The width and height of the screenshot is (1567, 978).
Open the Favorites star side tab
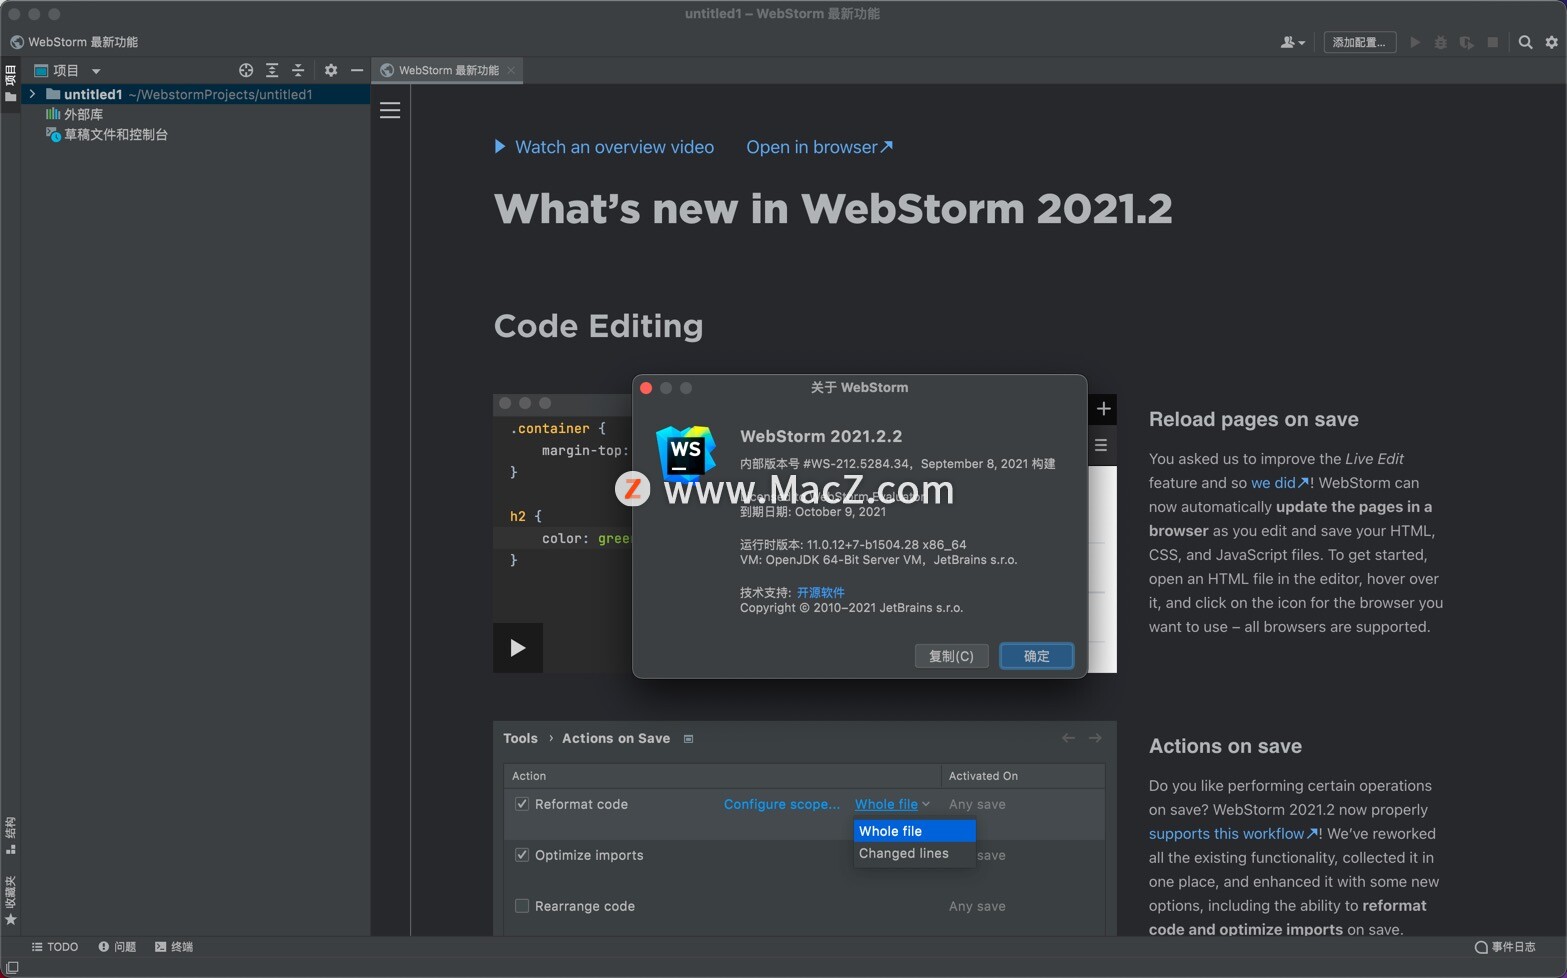tap(10, 901)
